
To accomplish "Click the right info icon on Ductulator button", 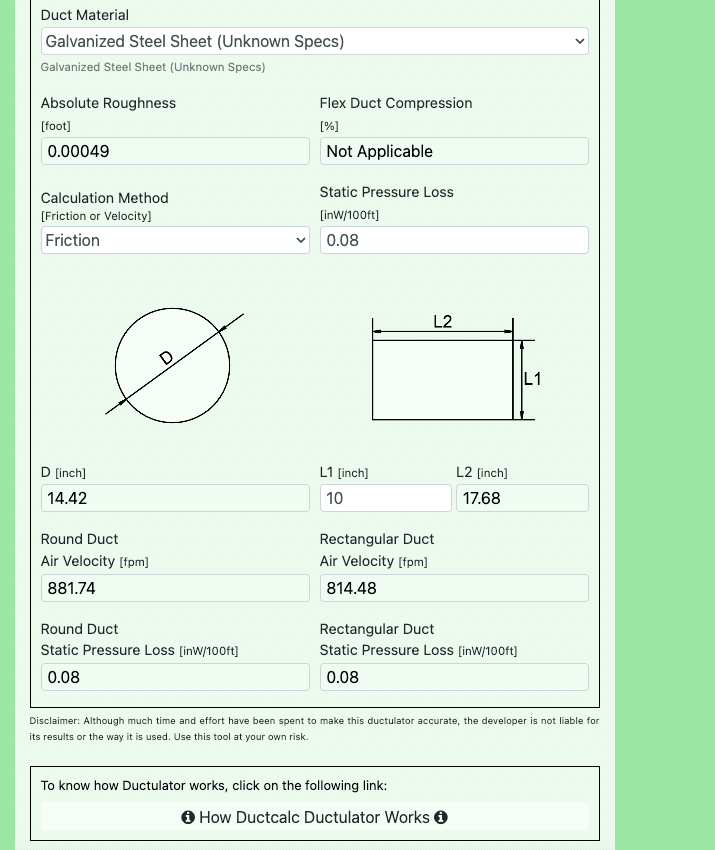I will click(x=441, y=817).
